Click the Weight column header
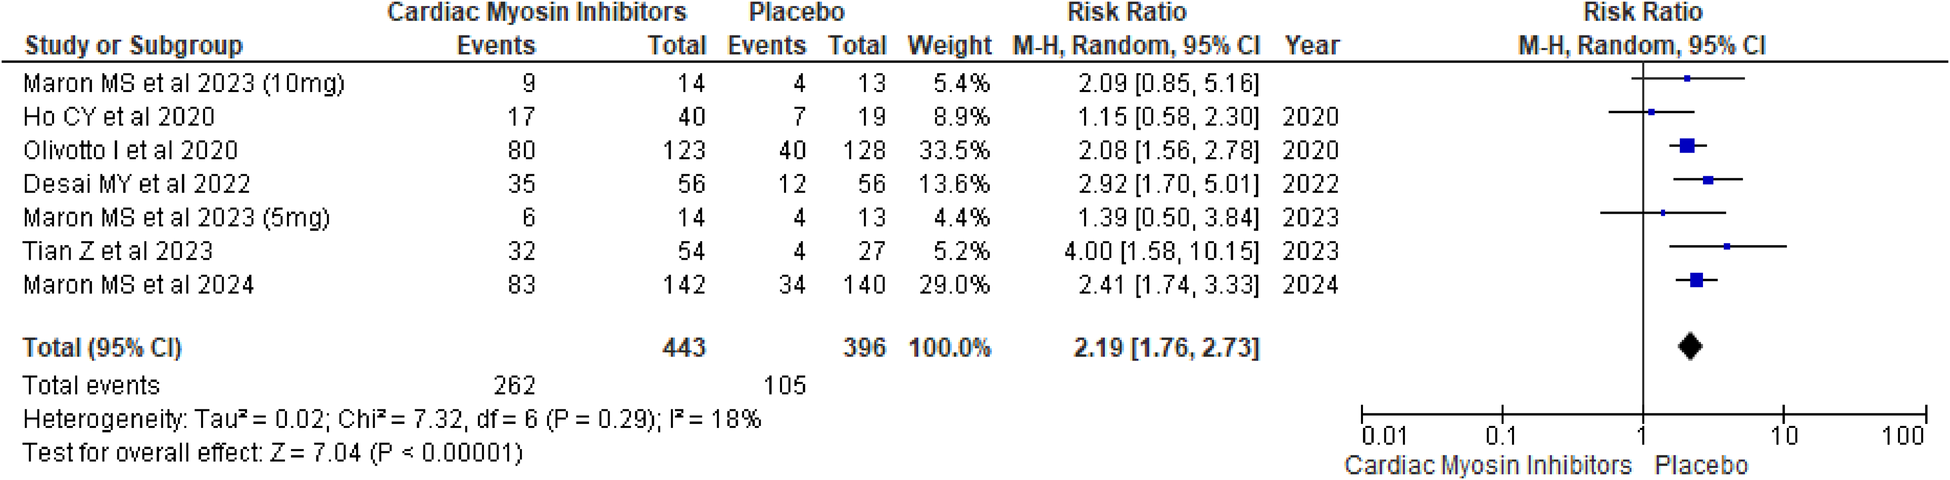1950x480 pixels. coord(949,46)
